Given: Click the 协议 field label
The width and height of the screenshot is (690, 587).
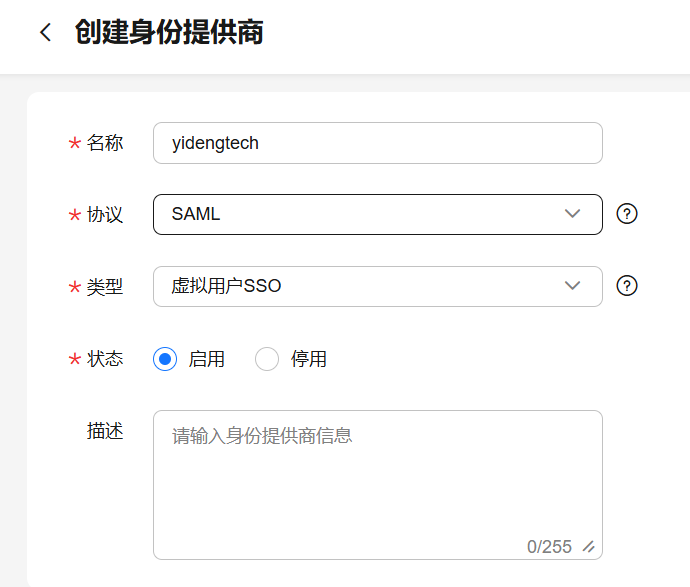Looking at the screenshot, I should [x=105, y=214].
